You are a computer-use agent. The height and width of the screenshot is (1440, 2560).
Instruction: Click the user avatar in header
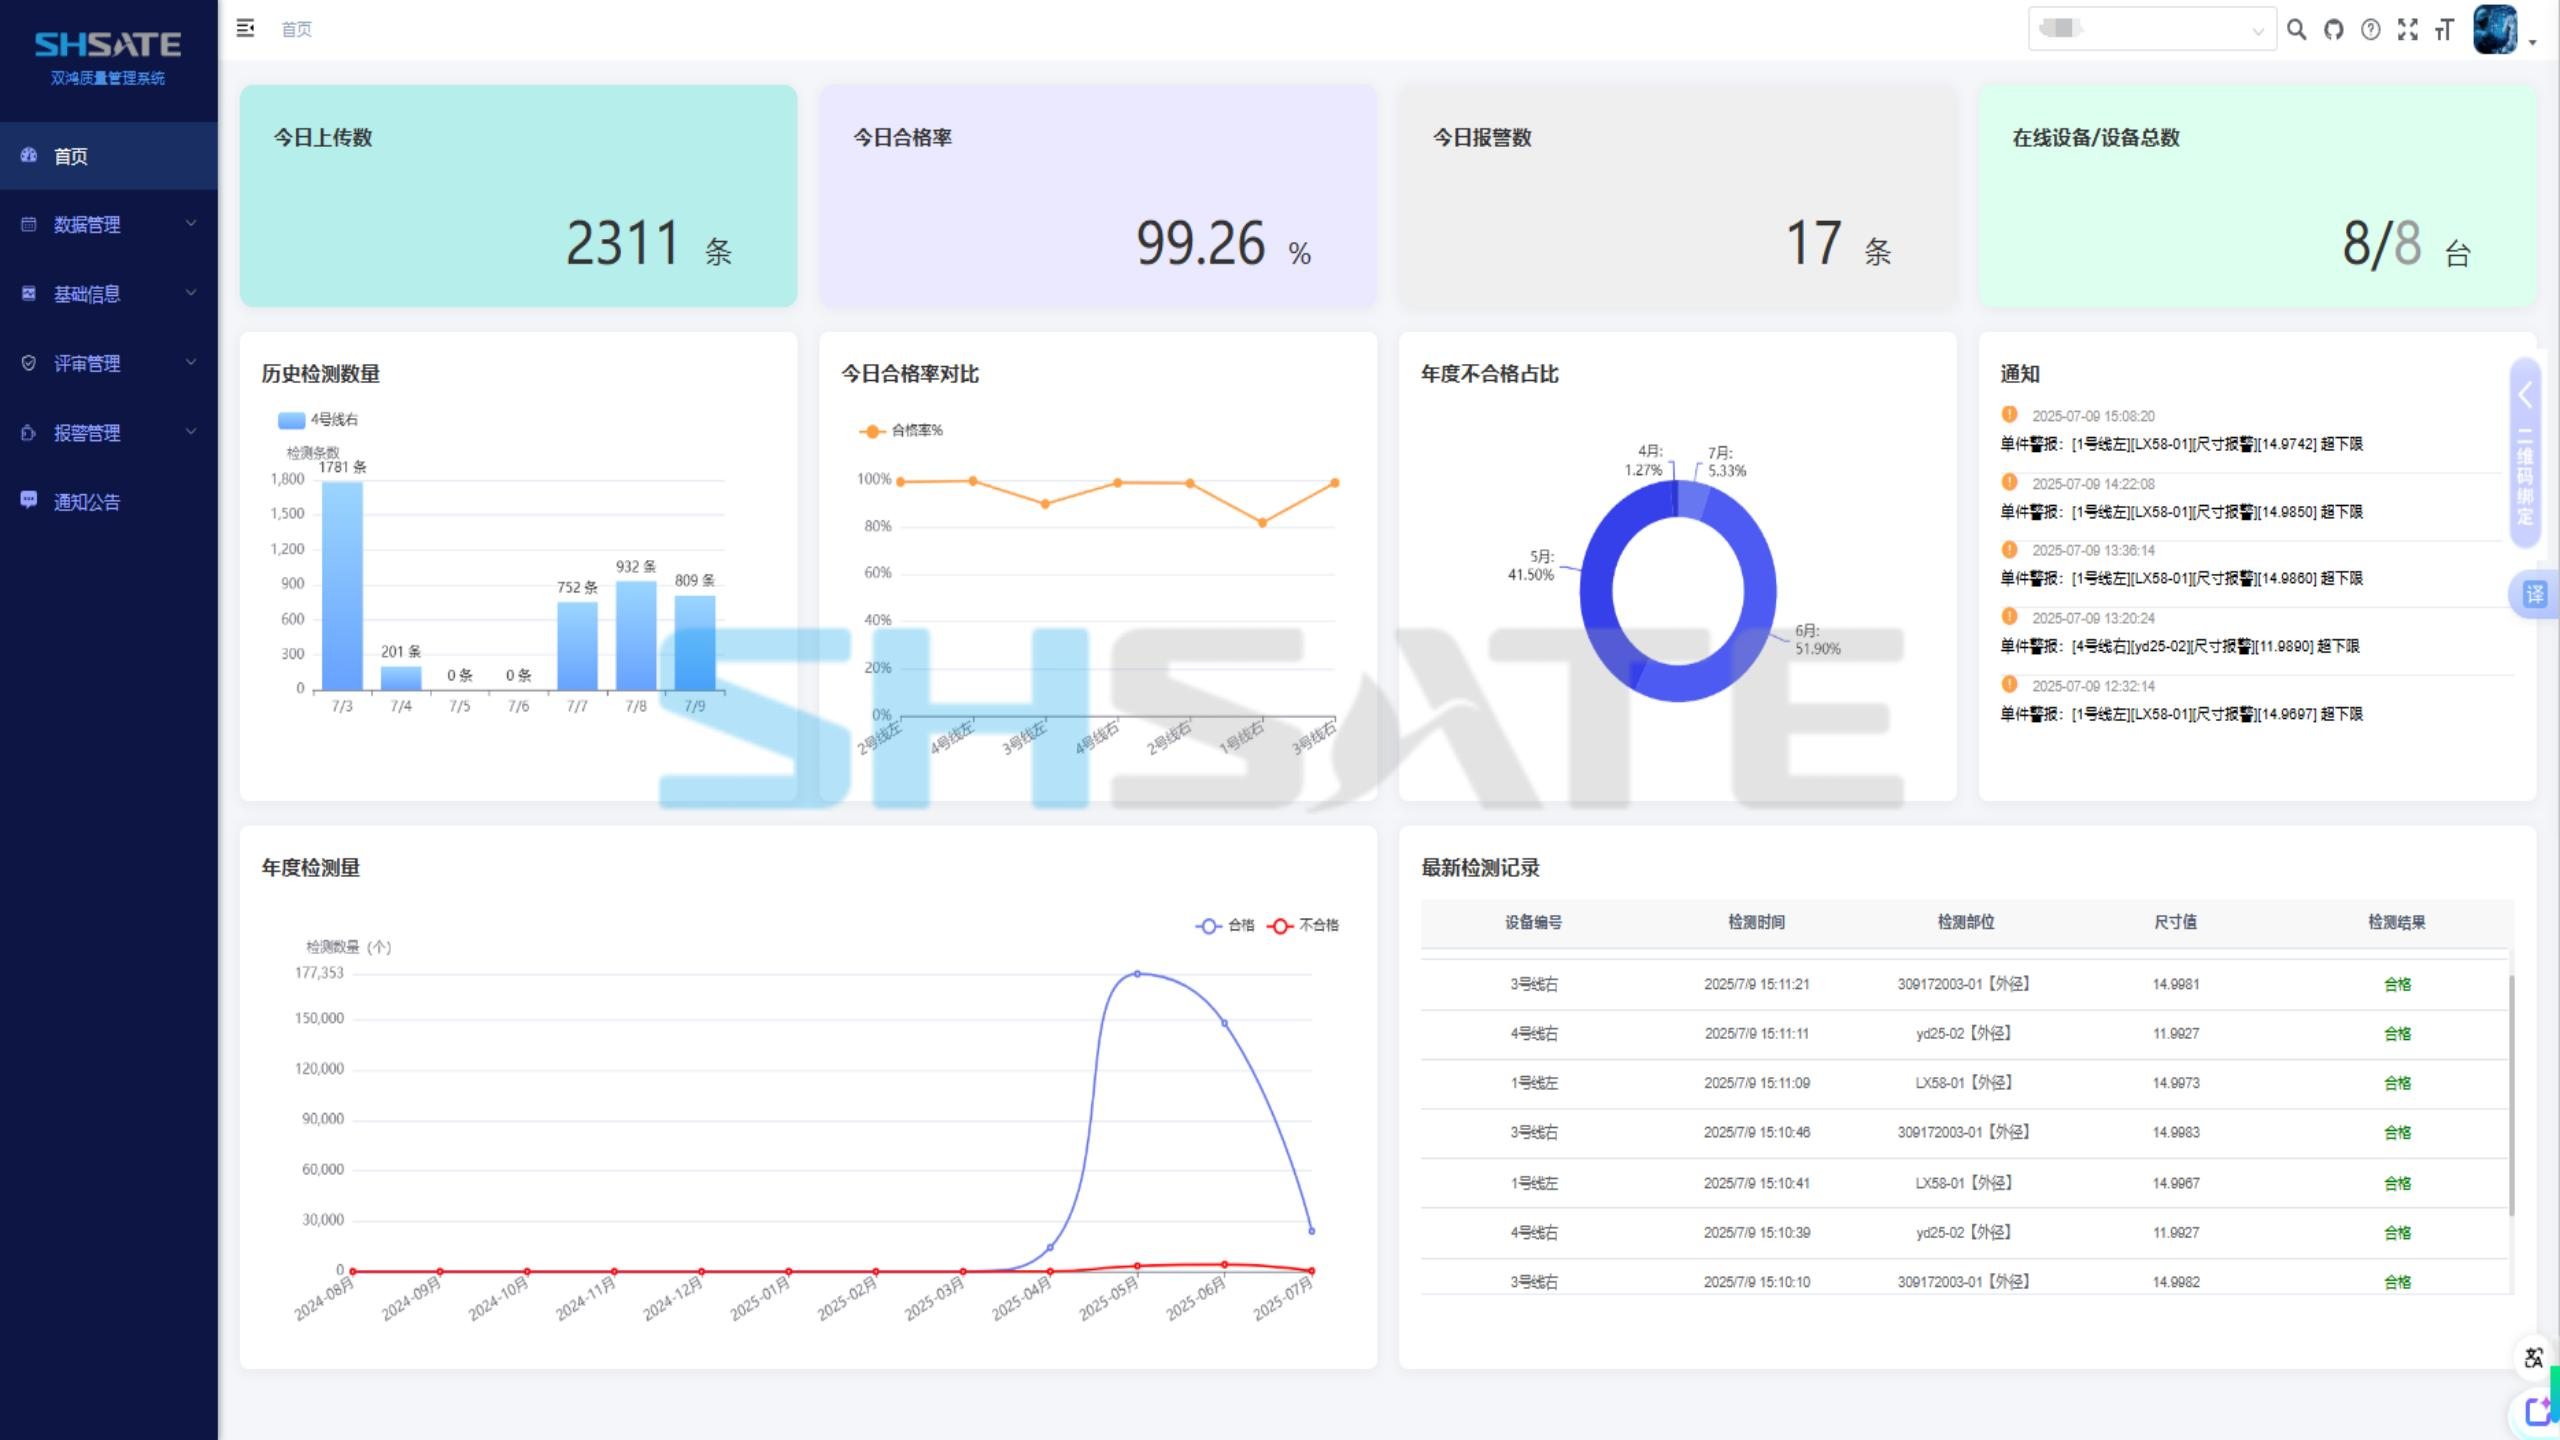[2494, 30]
